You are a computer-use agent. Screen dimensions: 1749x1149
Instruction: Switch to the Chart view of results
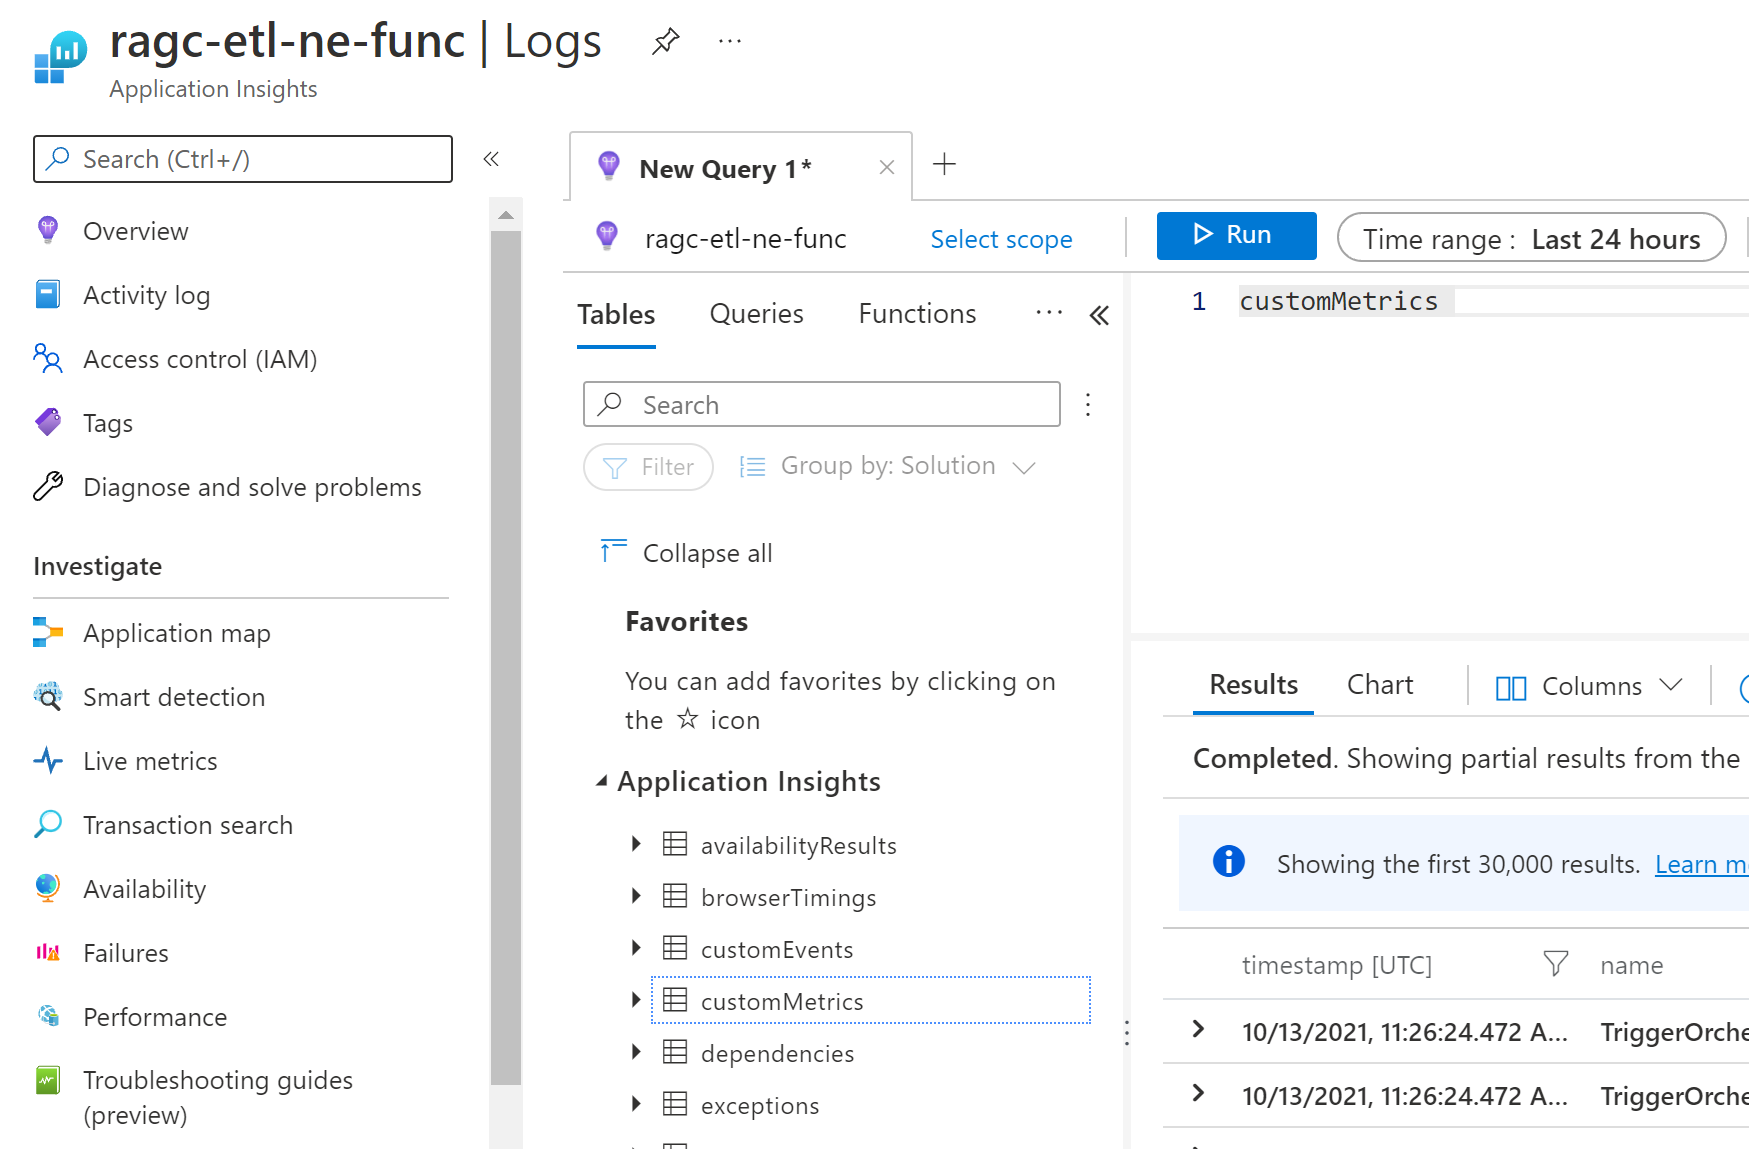[x=1380, y=685]
